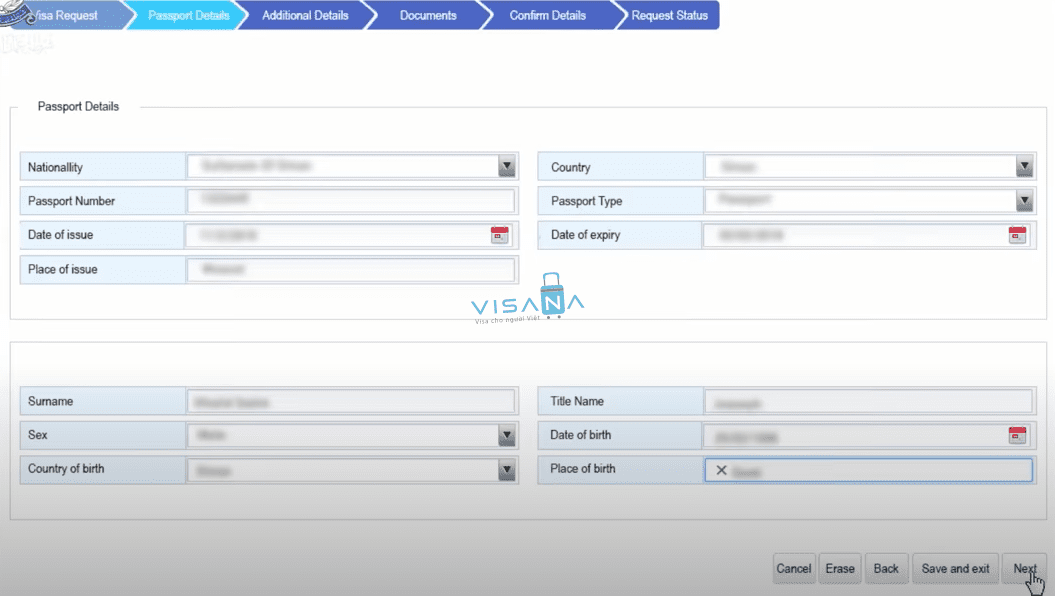Switch to the Additional Details step
1055x596 pixels.
pyautogui.click(x=305, y=15)
